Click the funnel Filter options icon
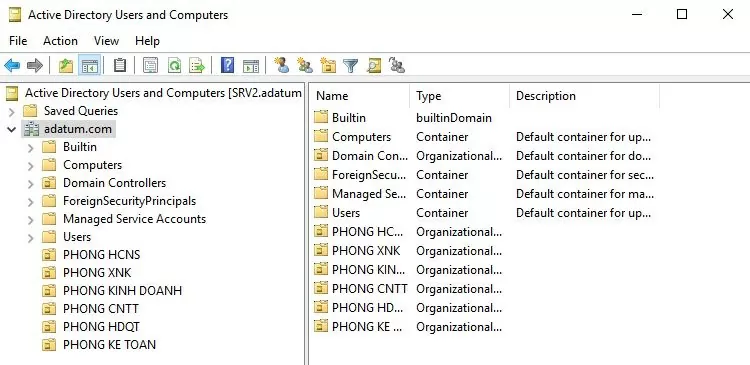Viewport: 750px width, 365px height. point(351,65)
